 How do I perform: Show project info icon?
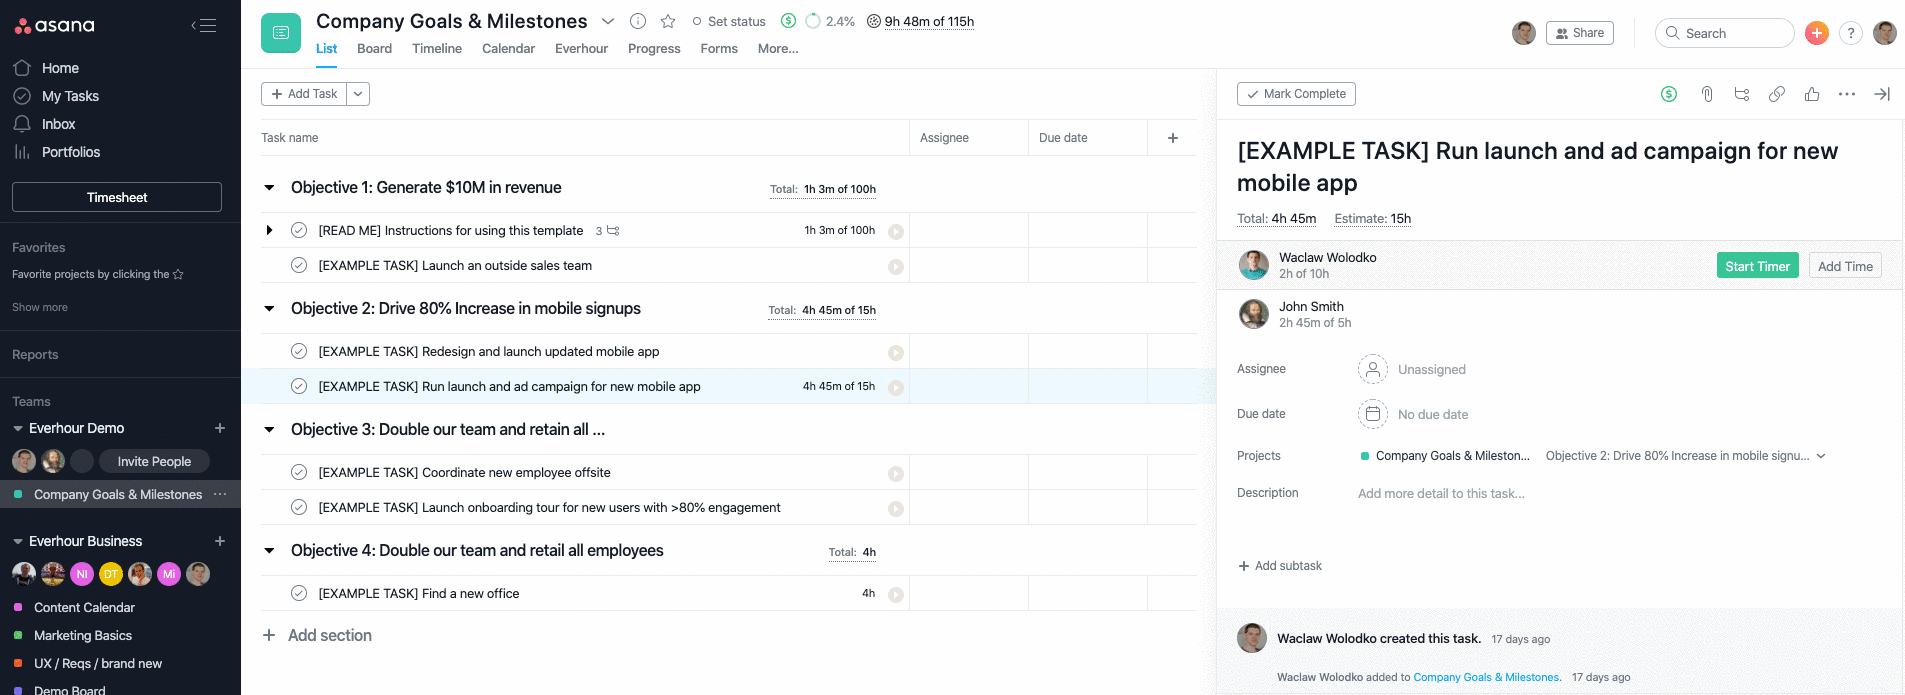(x=638, y=21)
